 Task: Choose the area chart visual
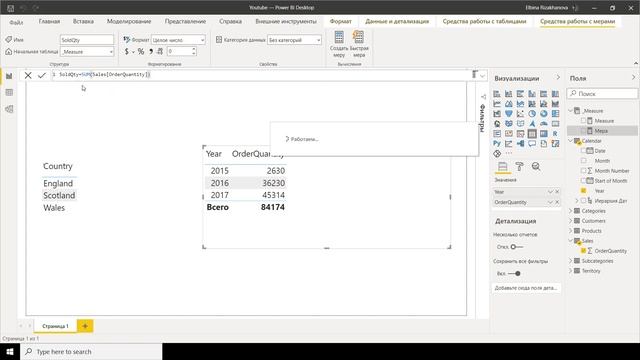click(x=509, y=104)
